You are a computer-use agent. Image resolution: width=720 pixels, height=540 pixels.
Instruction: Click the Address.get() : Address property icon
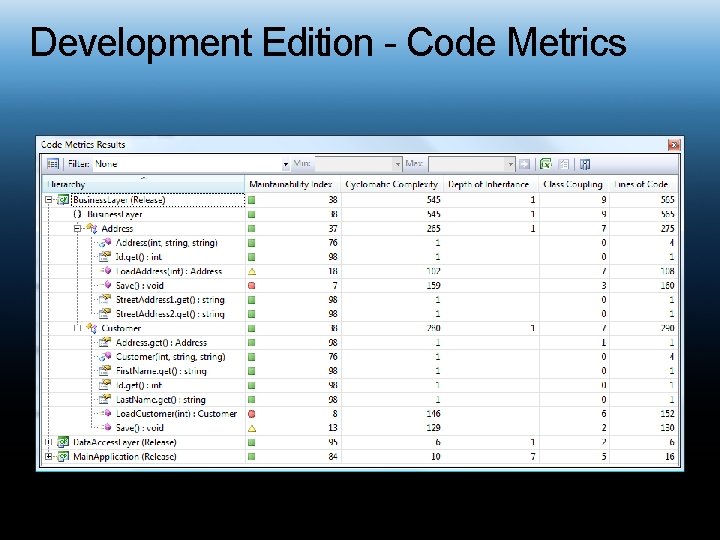(105, 342)
